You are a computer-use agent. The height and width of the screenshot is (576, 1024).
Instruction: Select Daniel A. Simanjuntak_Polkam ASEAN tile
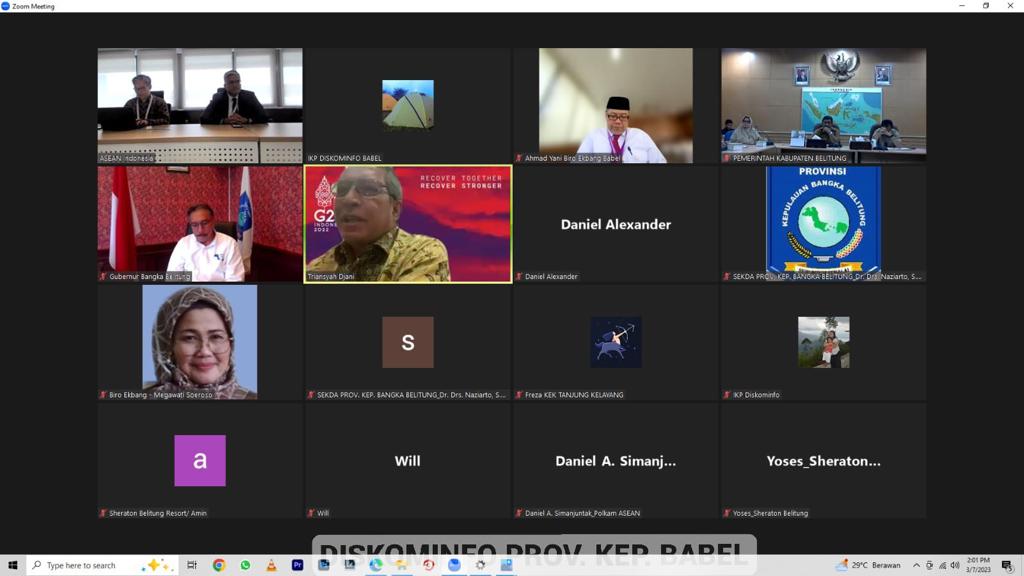616,460
